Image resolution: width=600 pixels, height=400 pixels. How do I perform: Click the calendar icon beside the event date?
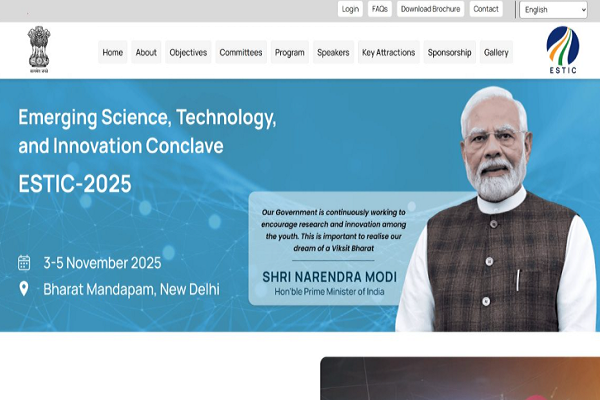24,263
